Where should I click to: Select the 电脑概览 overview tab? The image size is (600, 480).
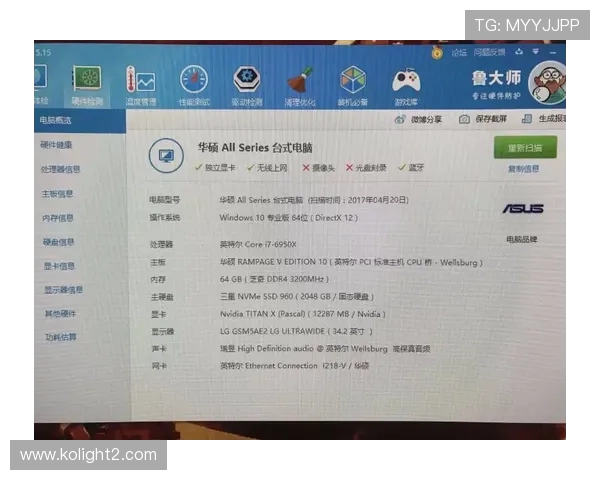click(80, 121)
